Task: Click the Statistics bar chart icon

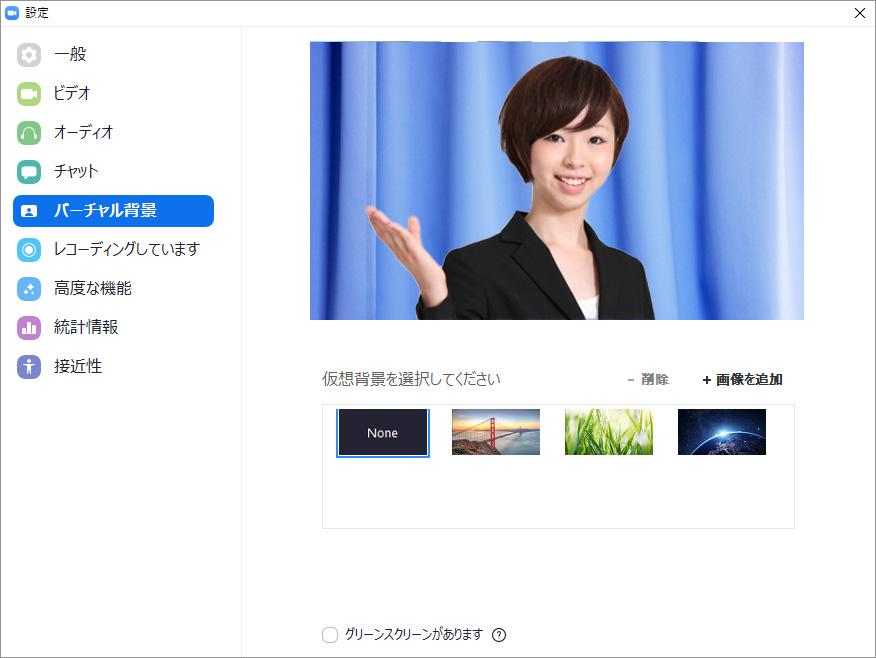Action: [29, 328]
